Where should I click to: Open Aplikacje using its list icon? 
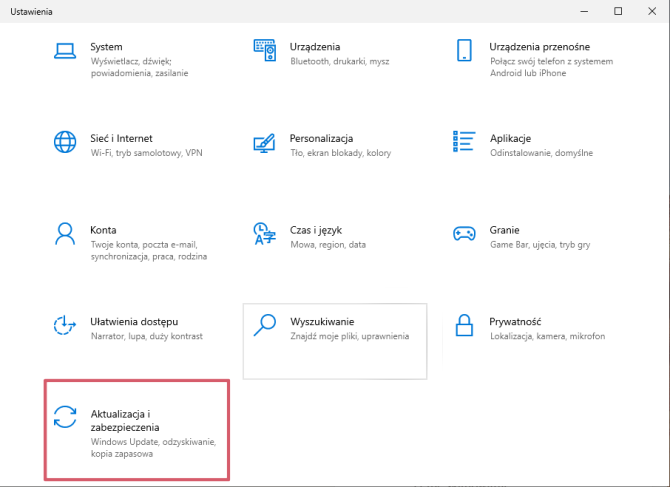pos(464,142)
